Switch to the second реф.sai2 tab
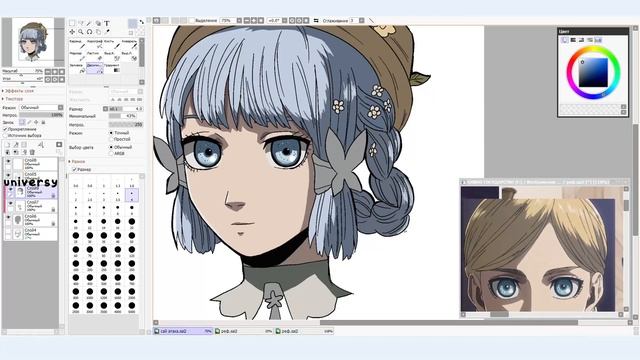 pos(244,331)
